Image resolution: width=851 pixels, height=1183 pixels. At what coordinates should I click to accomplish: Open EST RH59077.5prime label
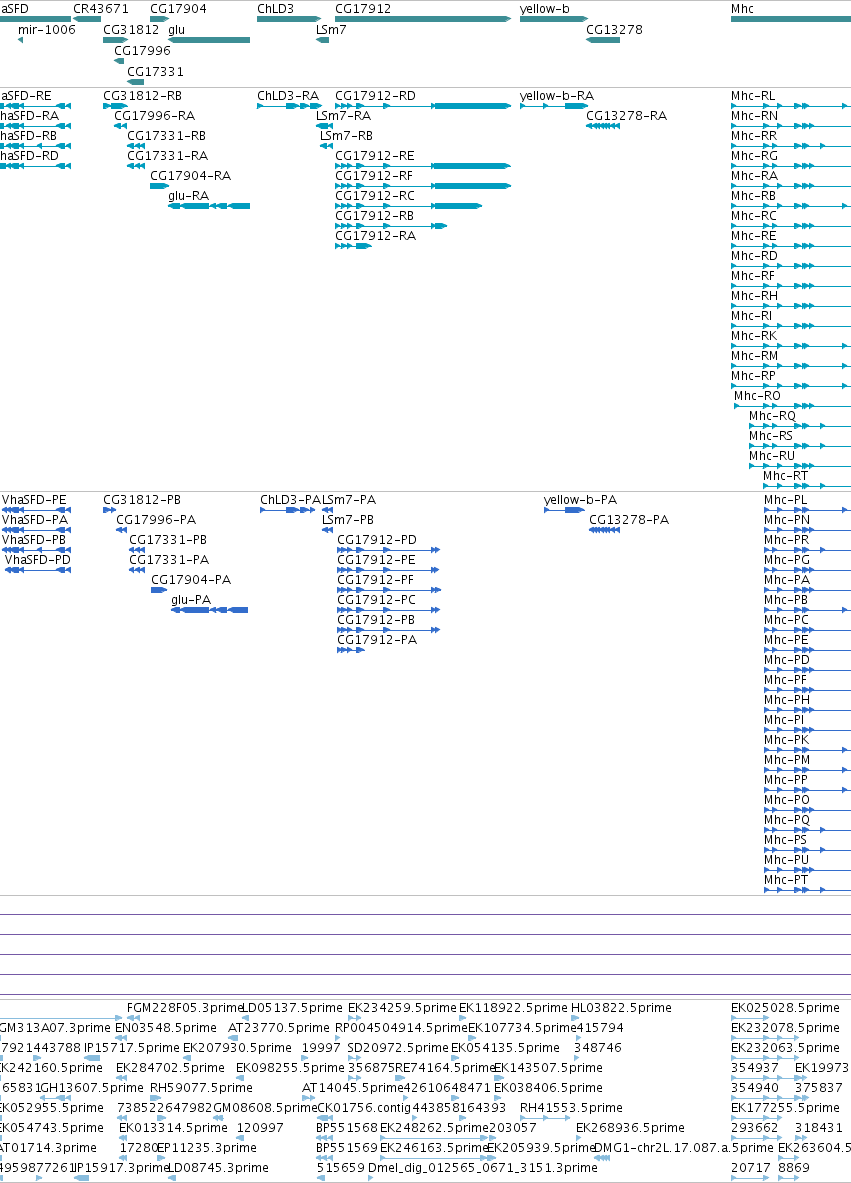201,1088
